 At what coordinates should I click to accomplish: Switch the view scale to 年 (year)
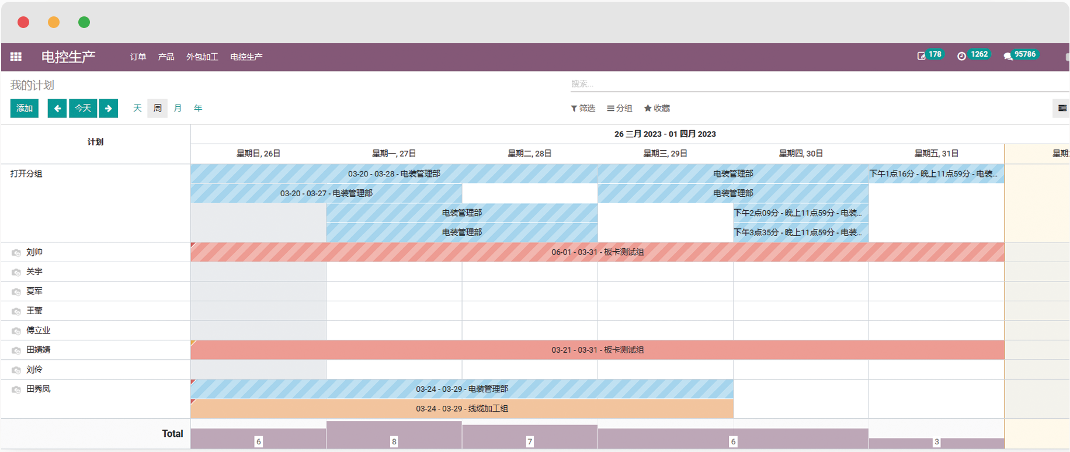pyautogui.click(x=198, y=108)
